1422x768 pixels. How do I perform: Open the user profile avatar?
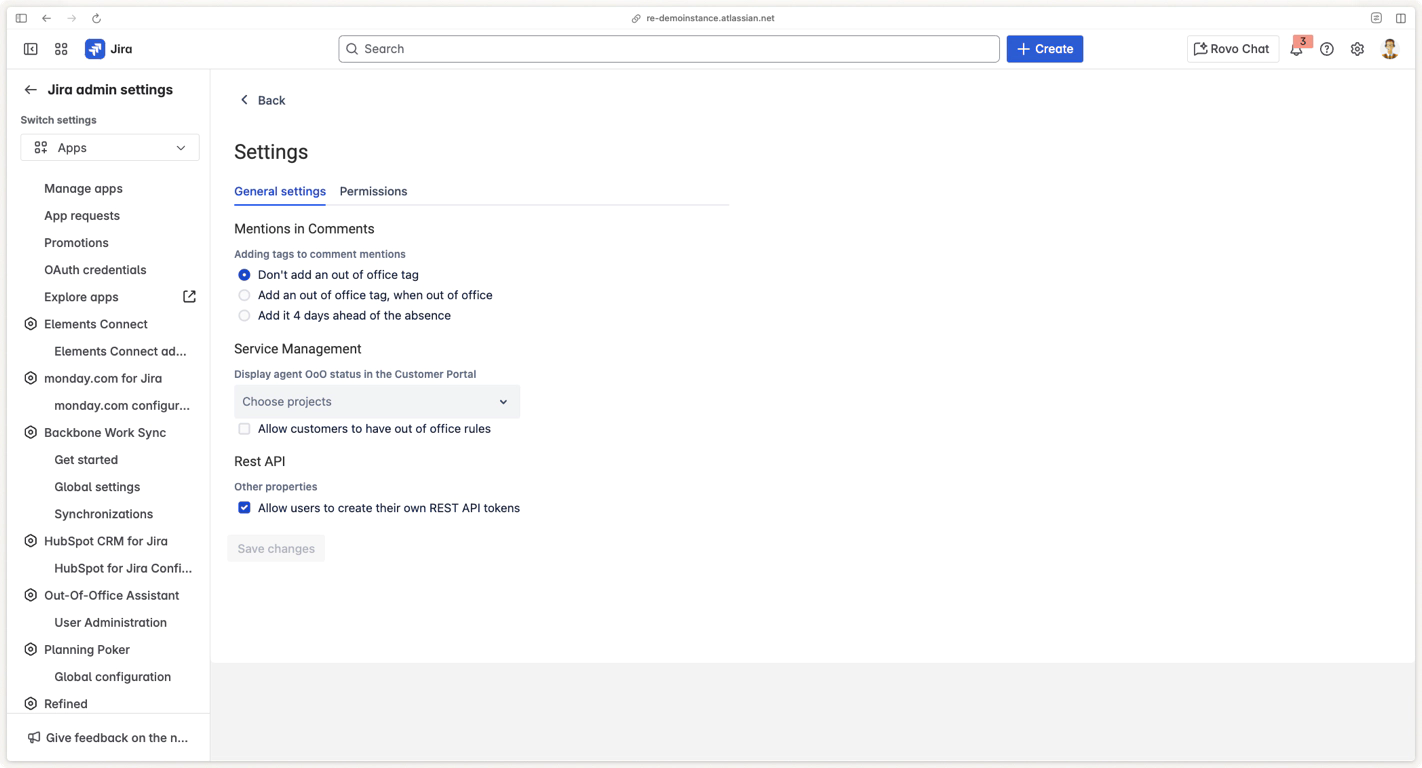tap(1389, 49)
